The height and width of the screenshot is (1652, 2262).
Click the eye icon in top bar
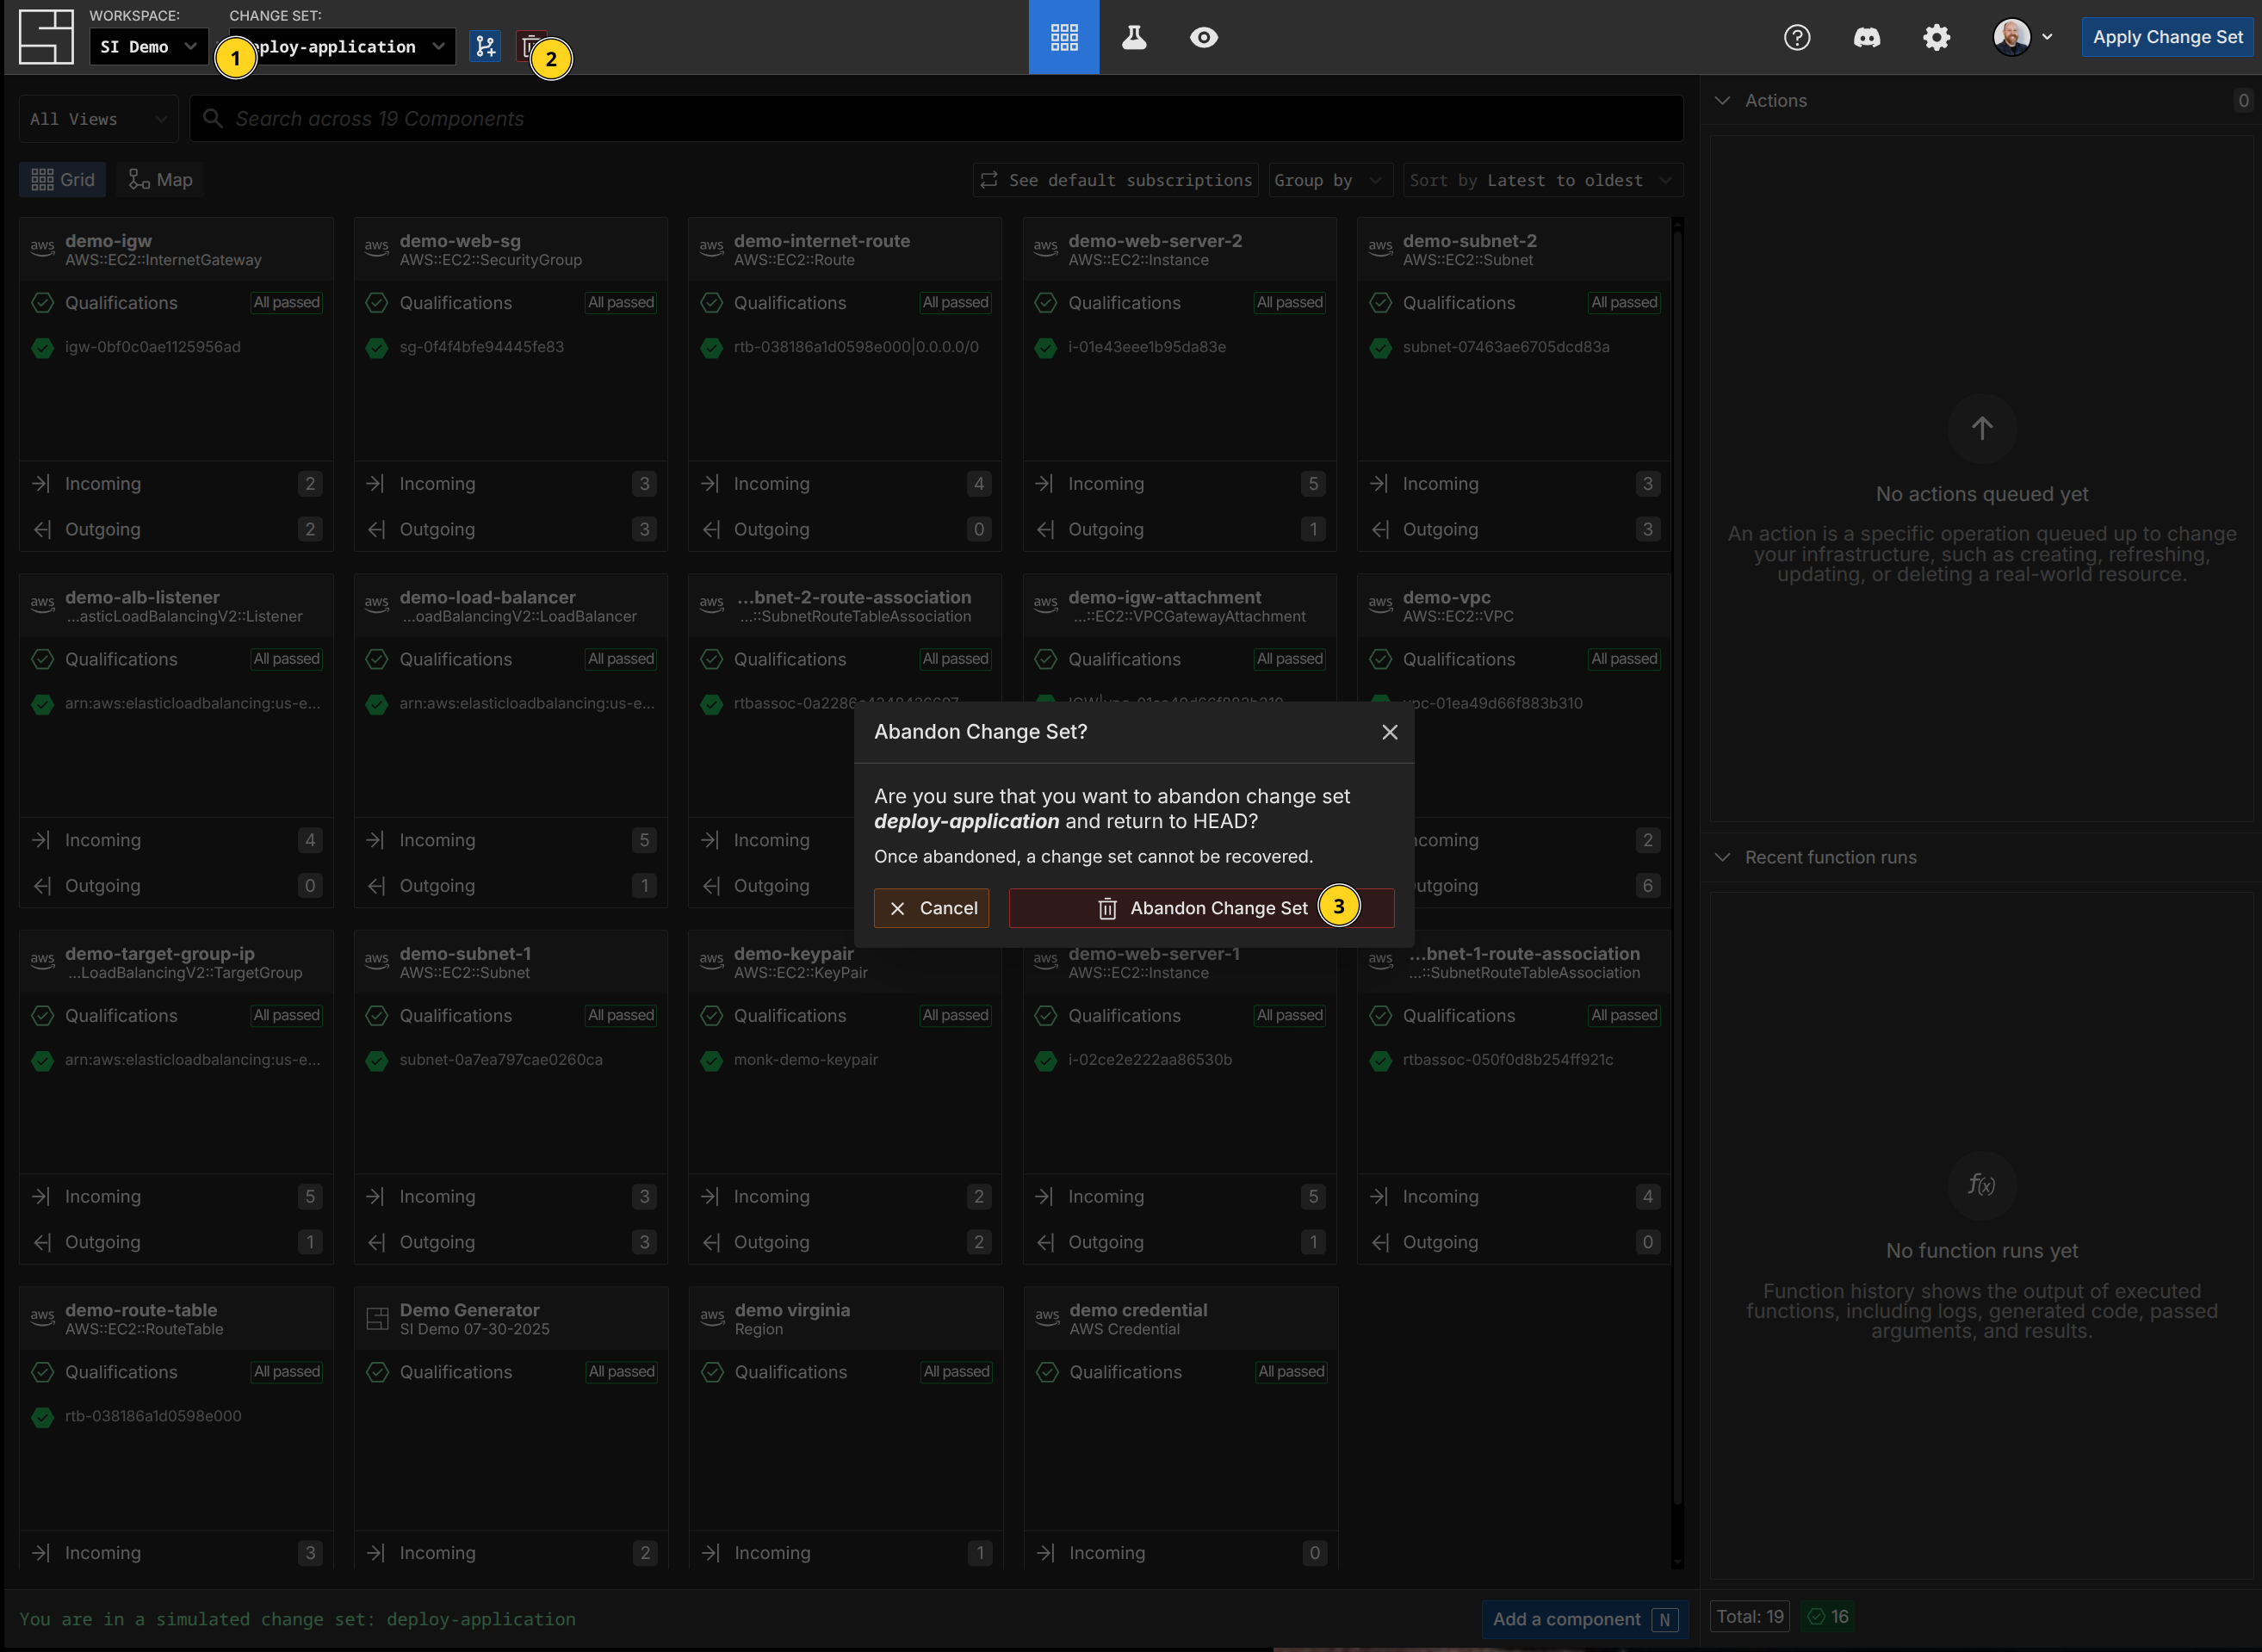tap(1203, 37)
